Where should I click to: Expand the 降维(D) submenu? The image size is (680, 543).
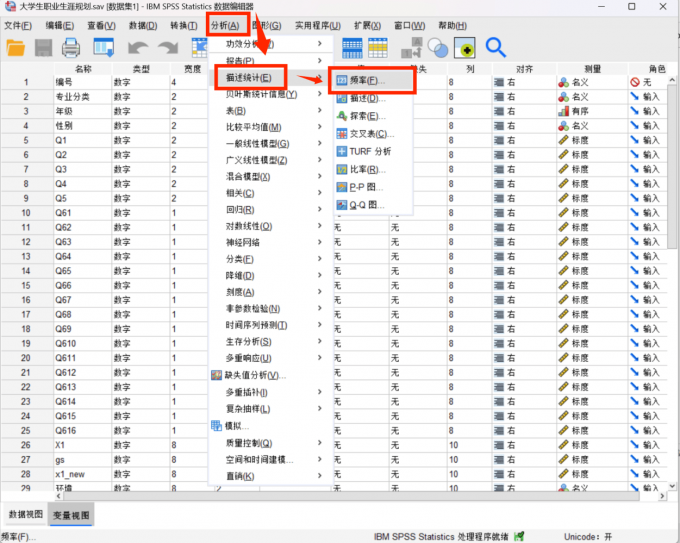coord(271,275)
